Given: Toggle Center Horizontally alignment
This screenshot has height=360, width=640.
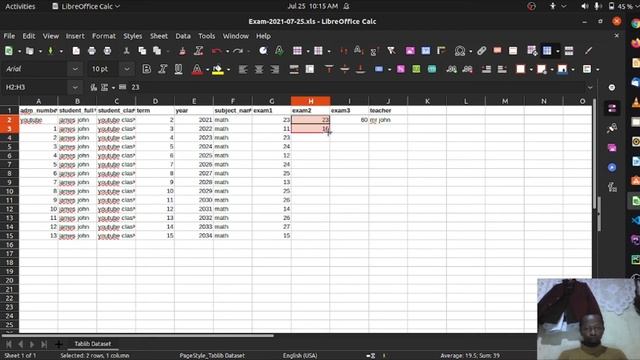Looking at the screenshot, I should 259,69.
